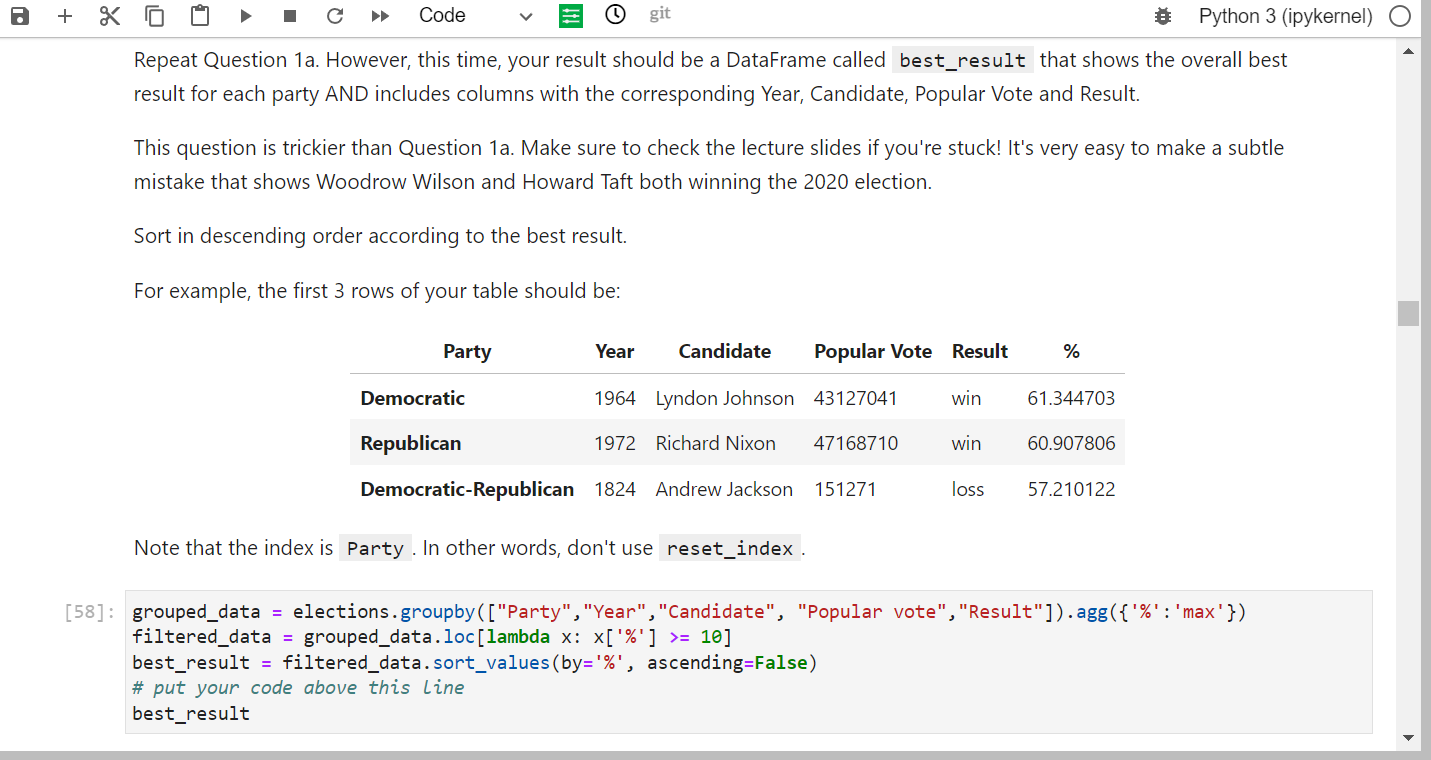The height and width of the screenshot is (760, 1431).
Task: Click the scrollbar down arrow
Action: click(x=1409, y=738)
